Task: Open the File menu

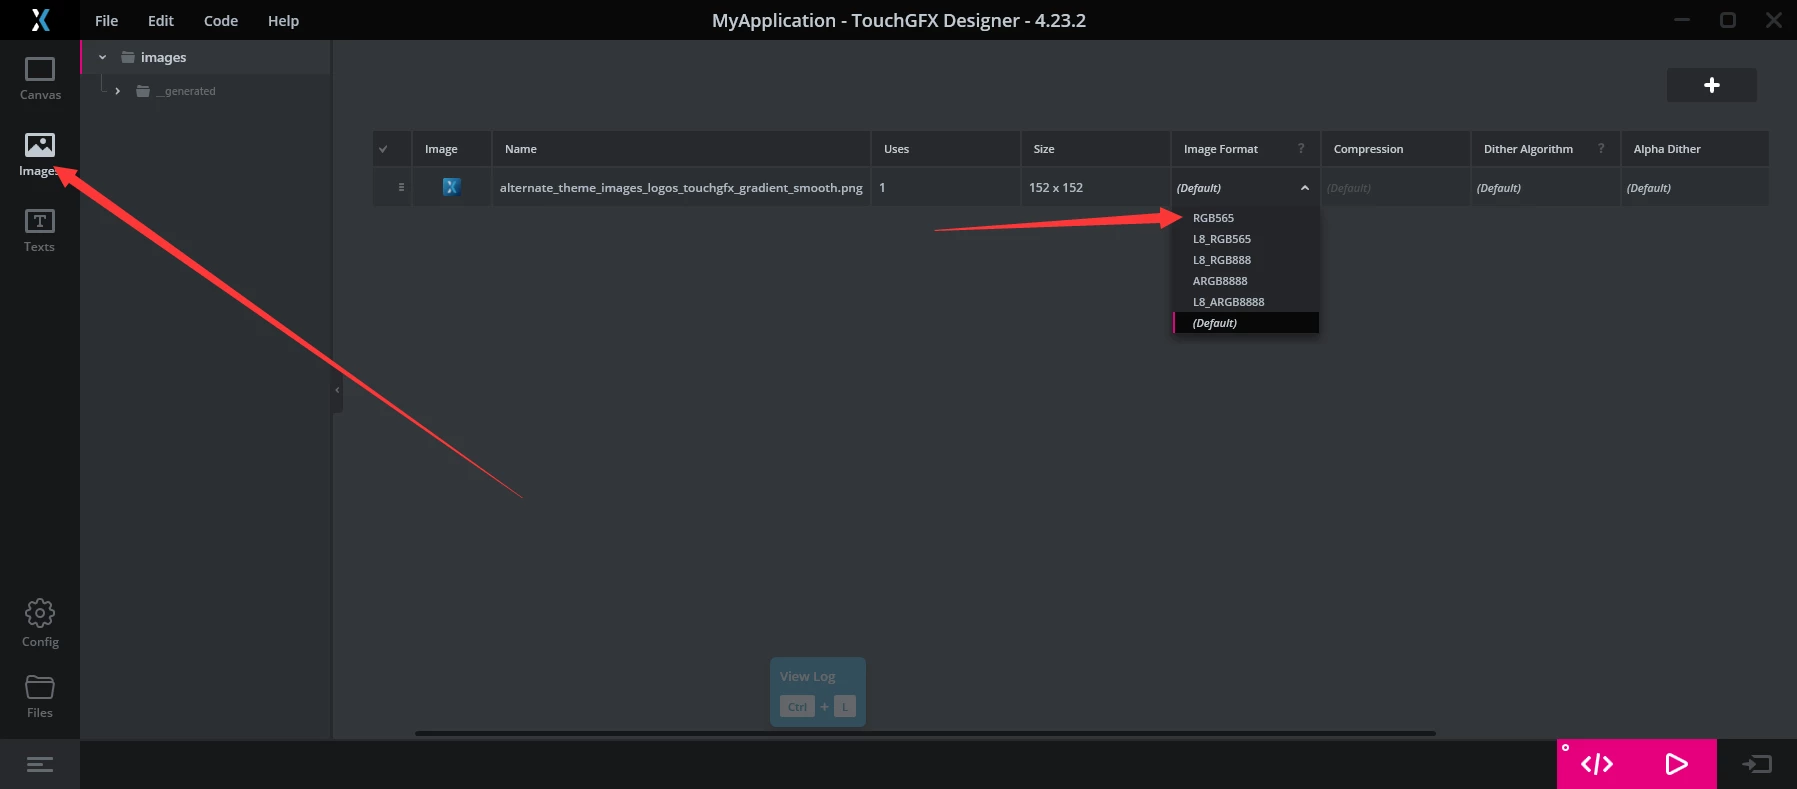Action: point(106,20)
